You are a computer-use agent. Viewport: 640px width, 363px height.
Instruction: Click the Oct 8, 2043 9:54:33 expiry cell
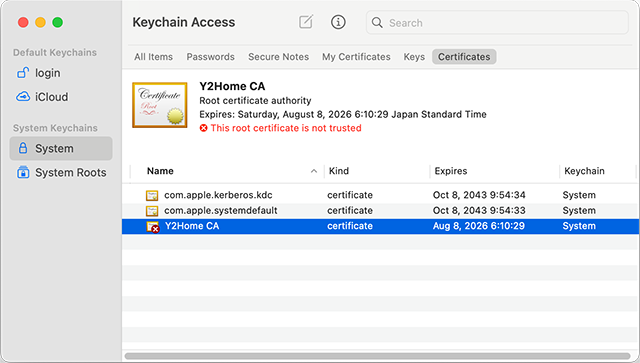tap(479, 211)
